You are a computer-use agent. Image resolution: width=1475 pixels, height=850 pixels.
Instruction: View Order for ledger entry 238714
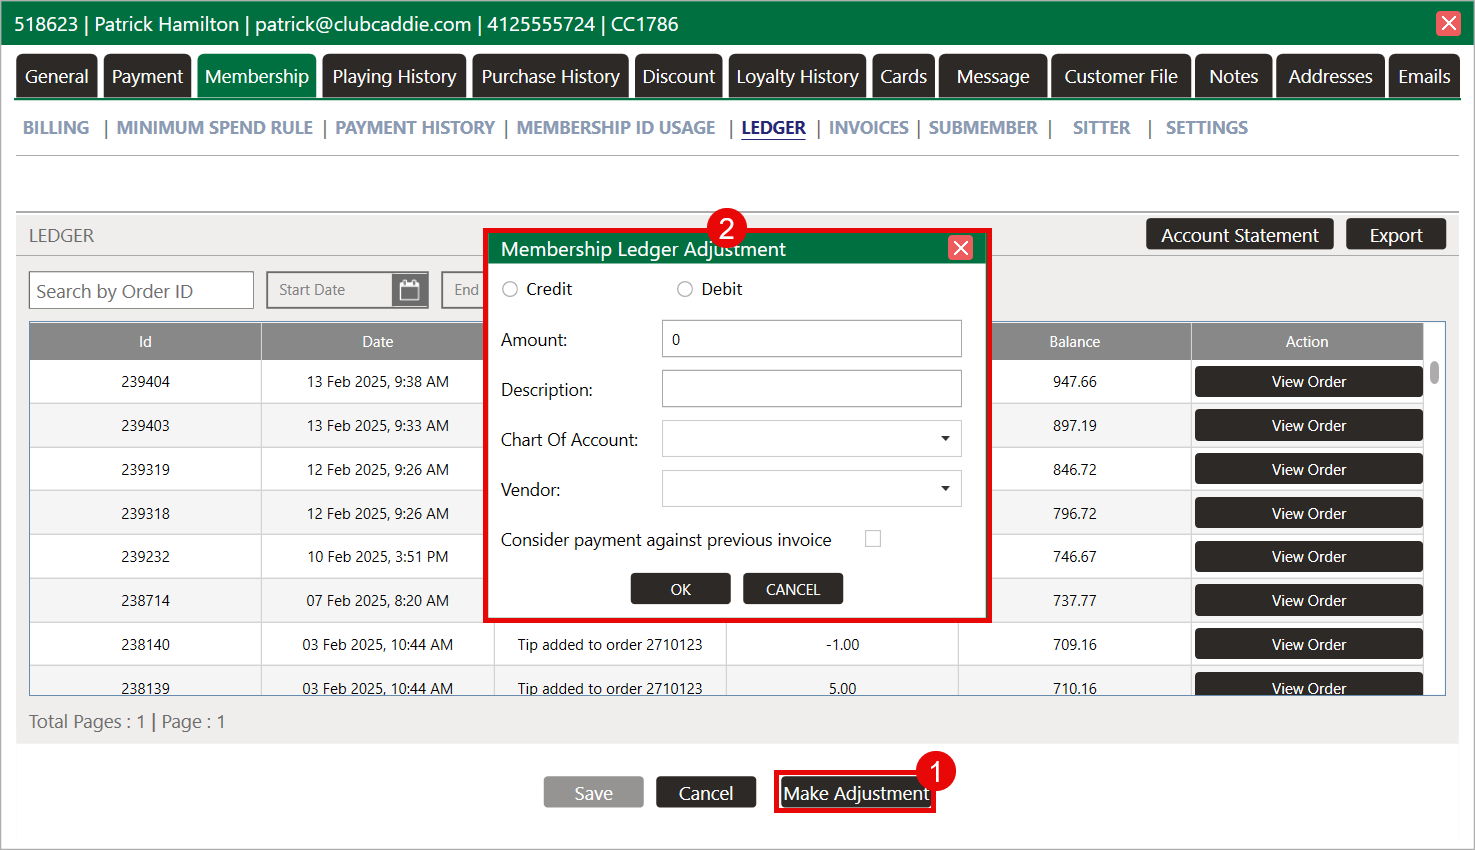(x=1308, y=601)
